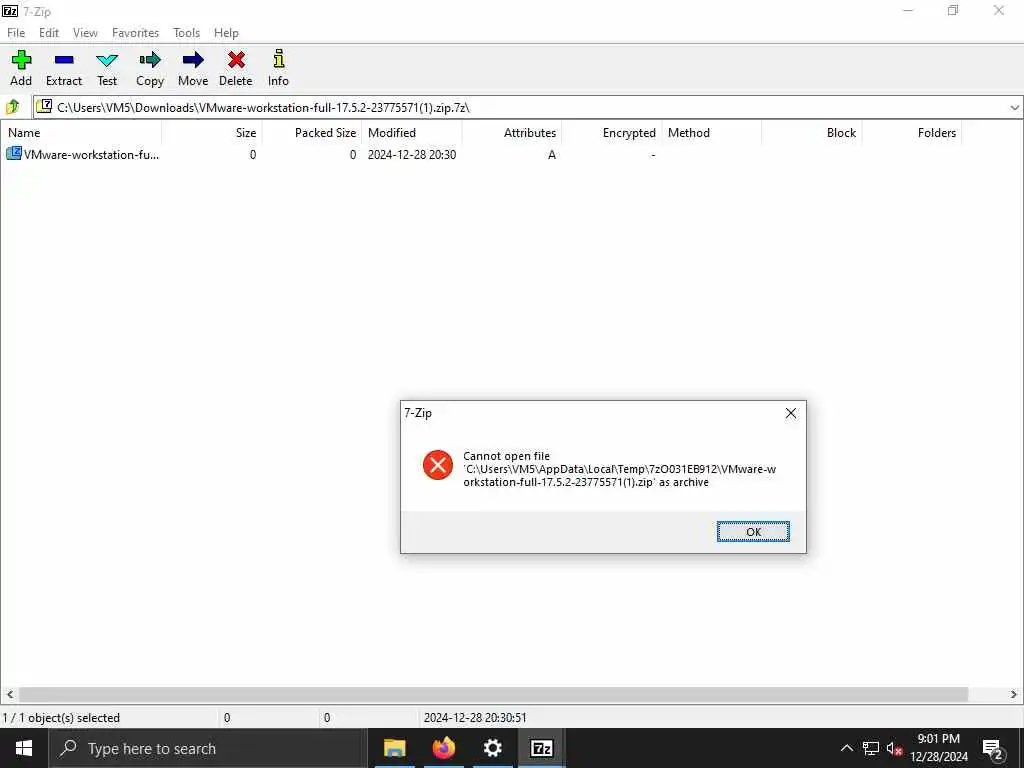Screen dimensions: 1024x768
Task: Open the Tools menu
Action: click(x=186, y=33)
